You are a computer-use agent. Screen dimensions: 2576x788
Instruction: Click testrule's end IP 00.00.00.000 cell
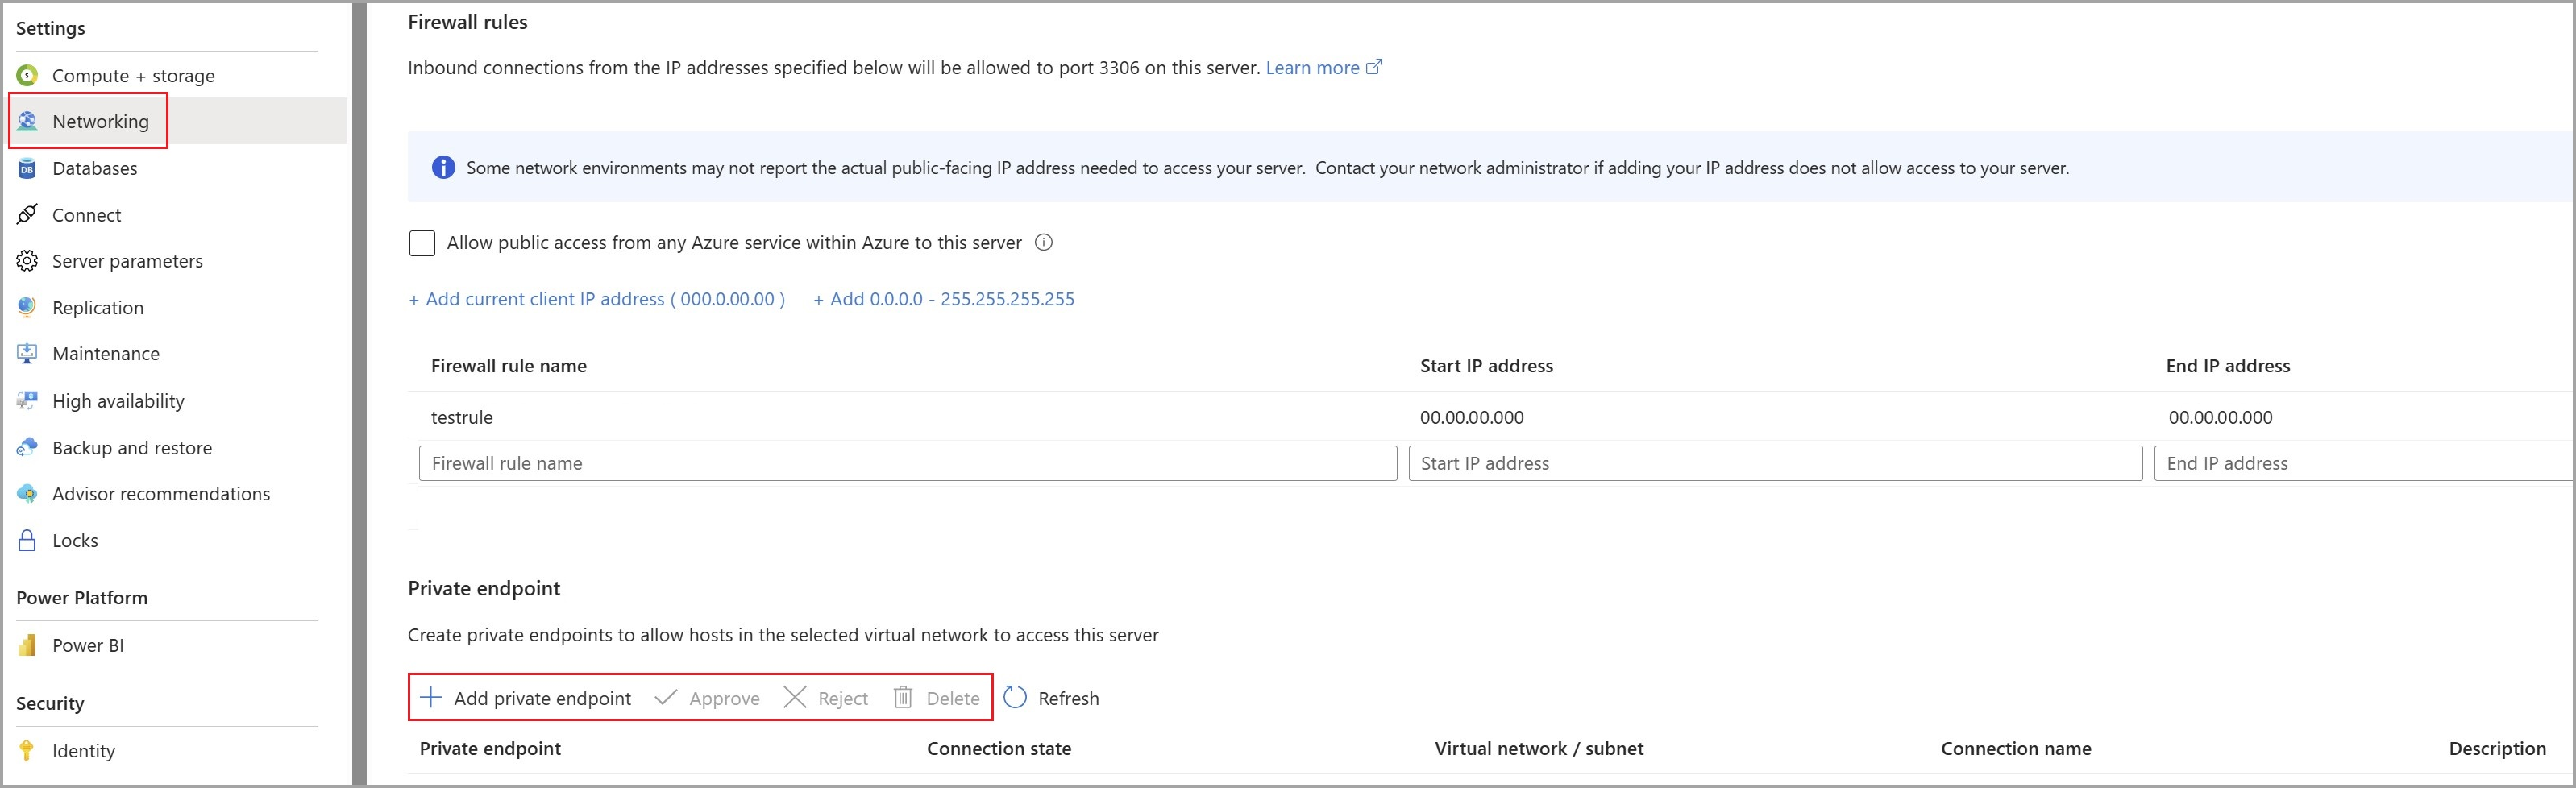2220,417
